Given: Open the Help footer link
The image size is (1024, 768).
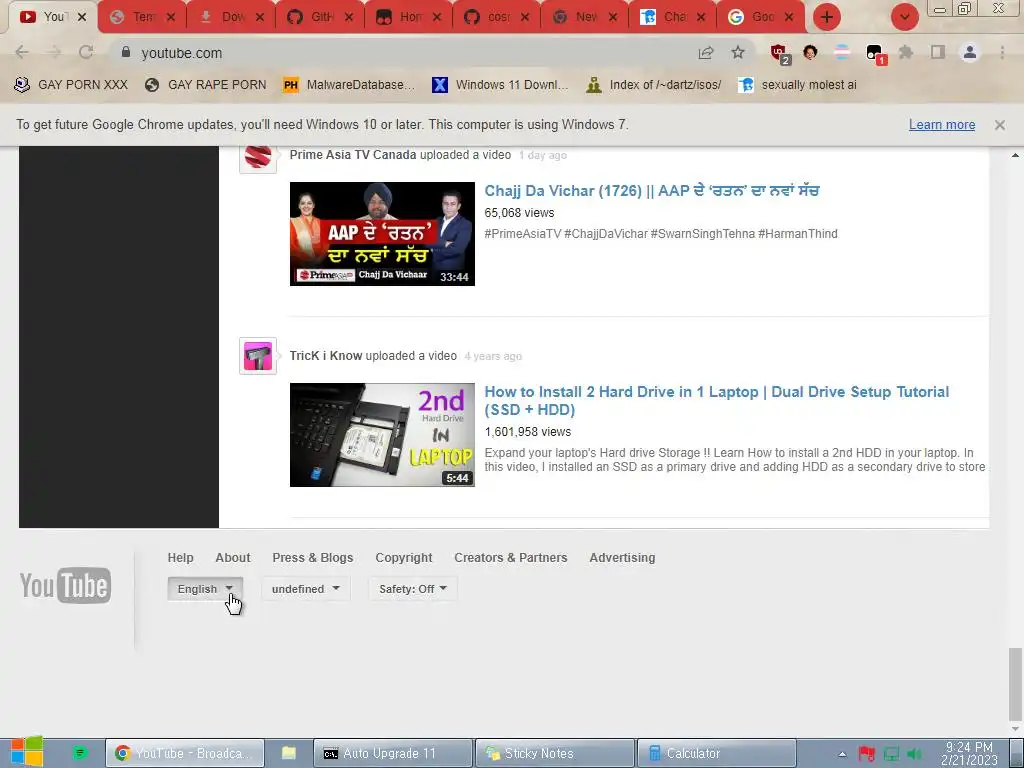Looking at the screenshot, I should (180, 558).
